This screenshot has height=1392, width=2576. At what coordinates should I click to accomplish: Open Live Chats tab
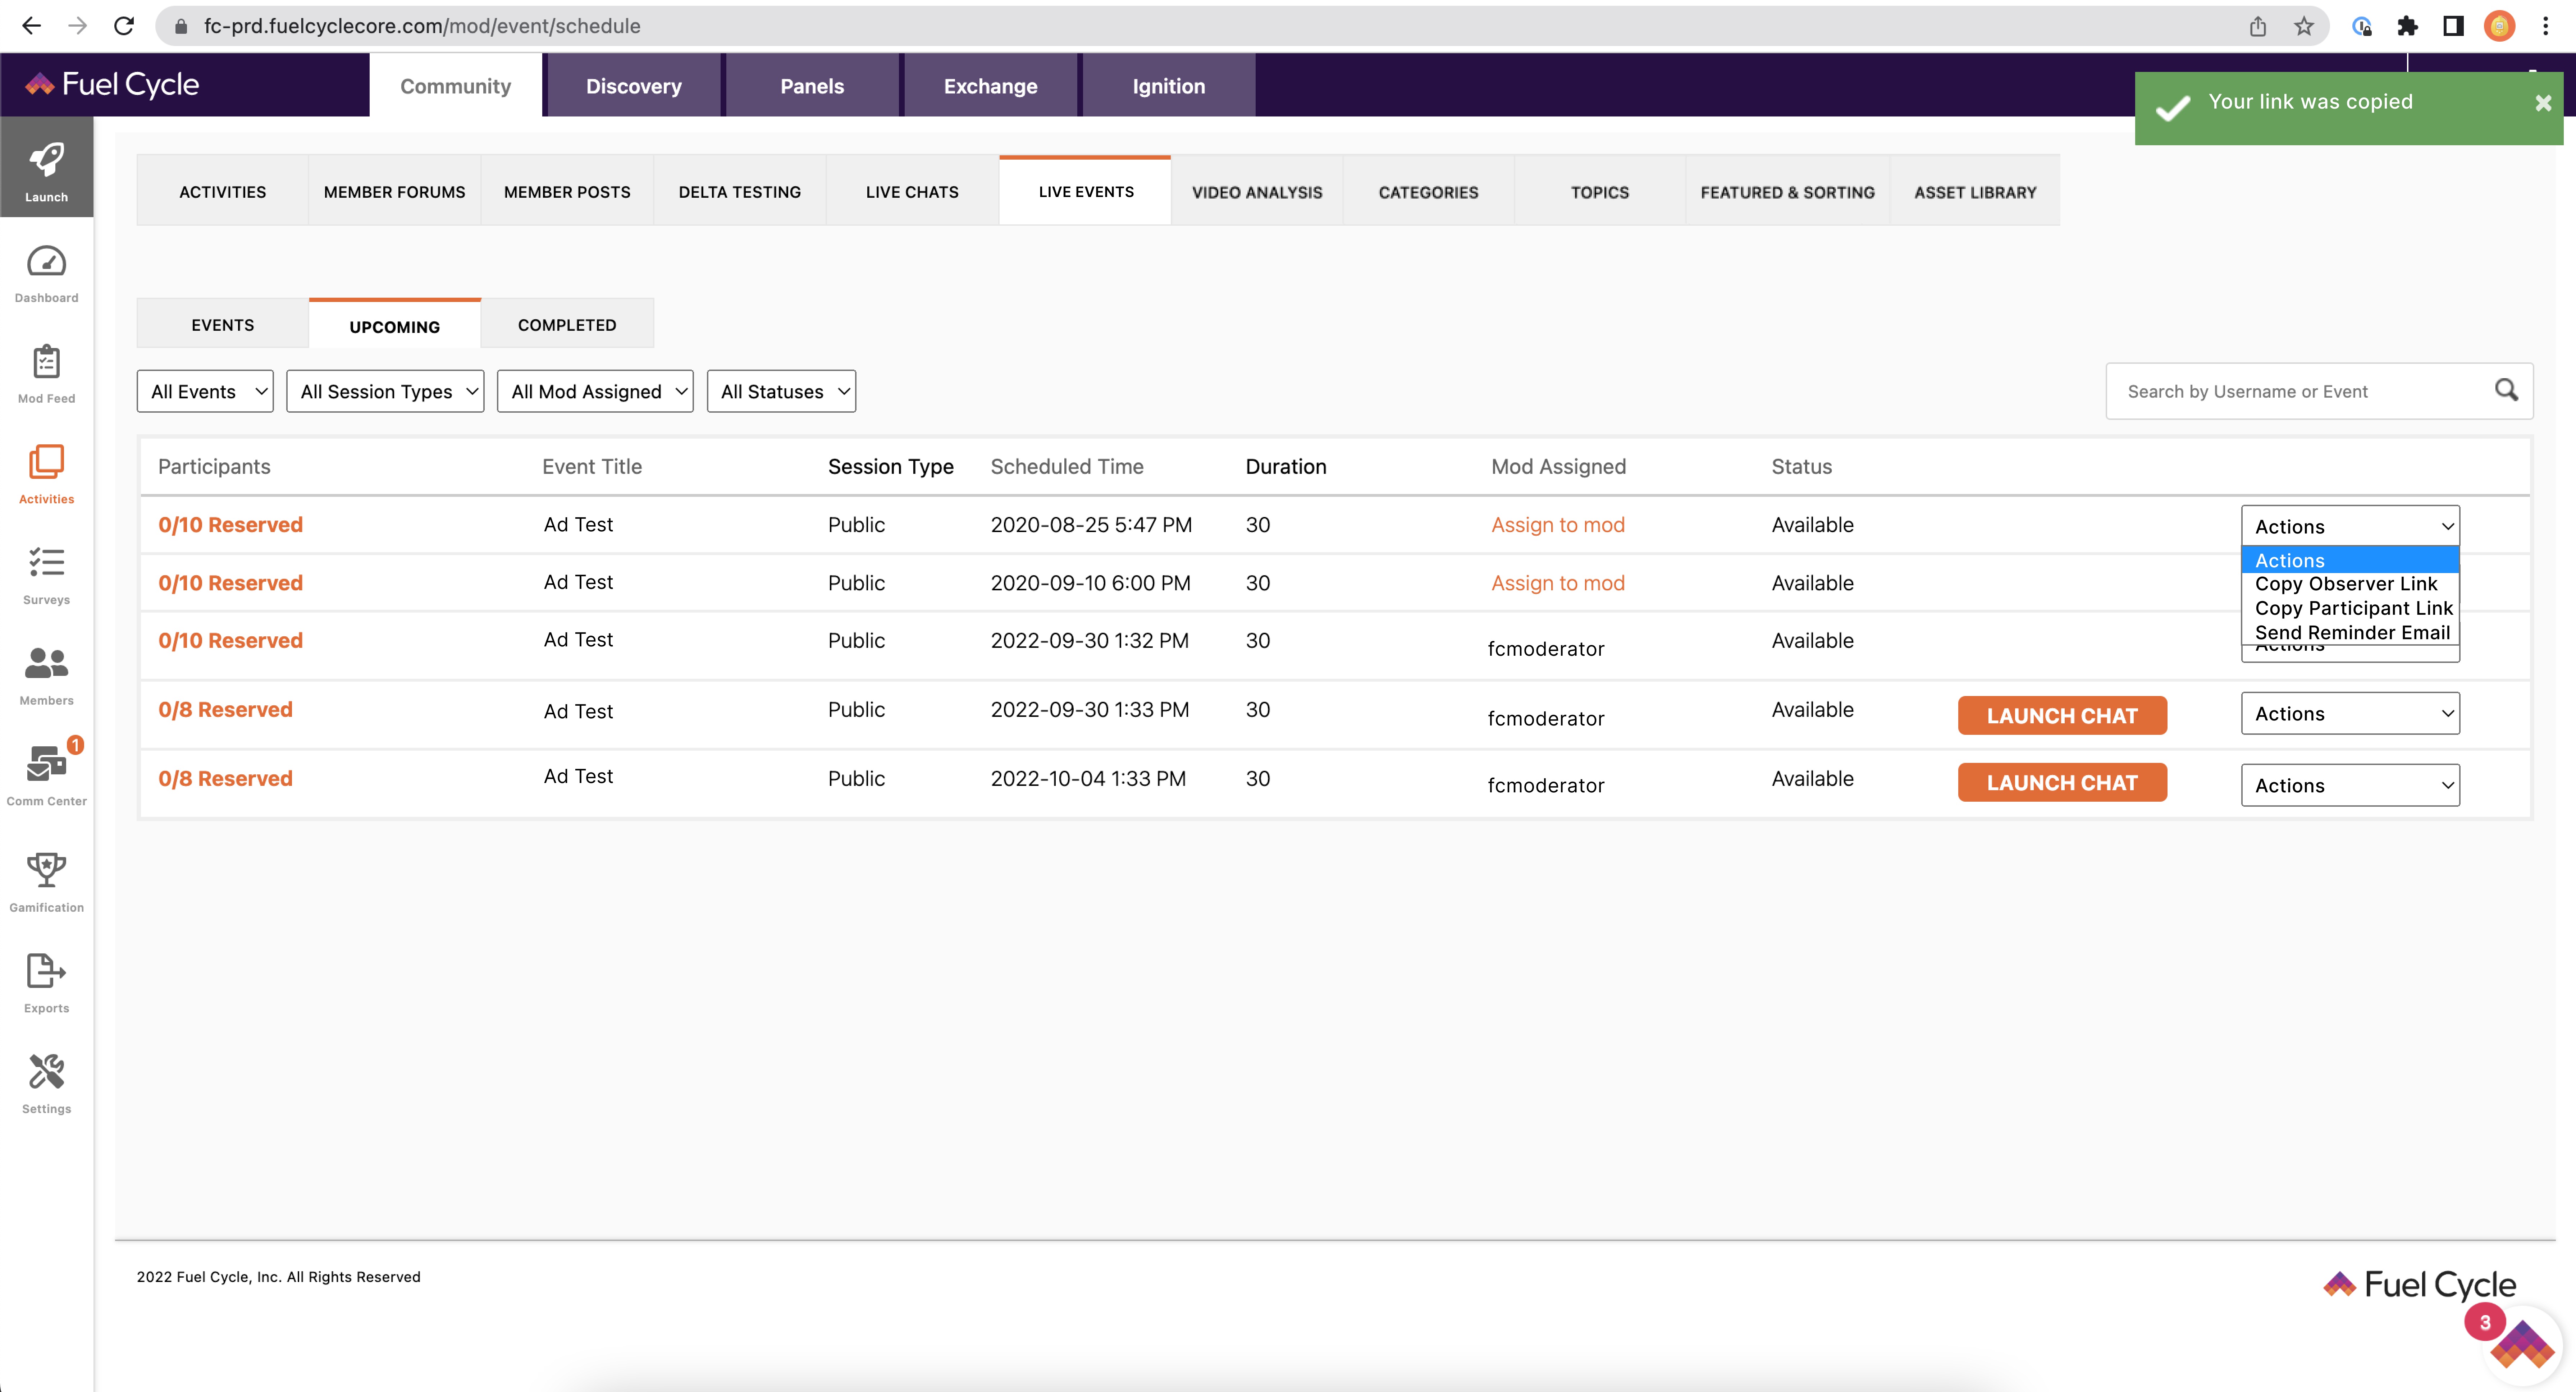click(x=912, y=191)
